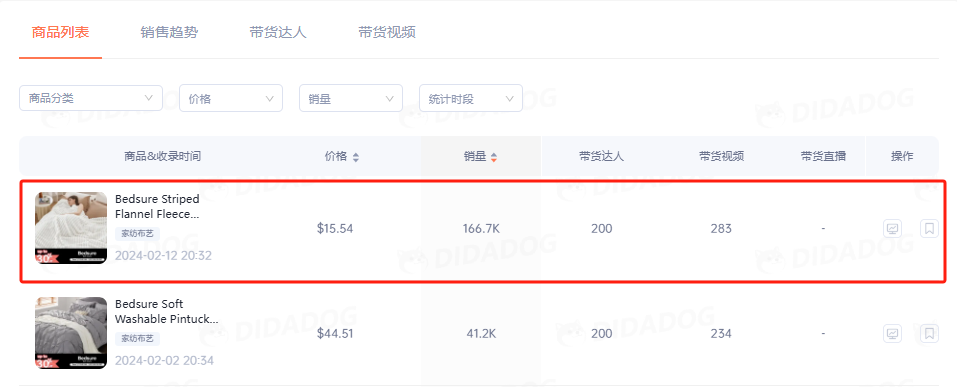Viewport: 957px width, 387px height.
Task: Sort the table by 销量 arrows
Action: point(494,157)
